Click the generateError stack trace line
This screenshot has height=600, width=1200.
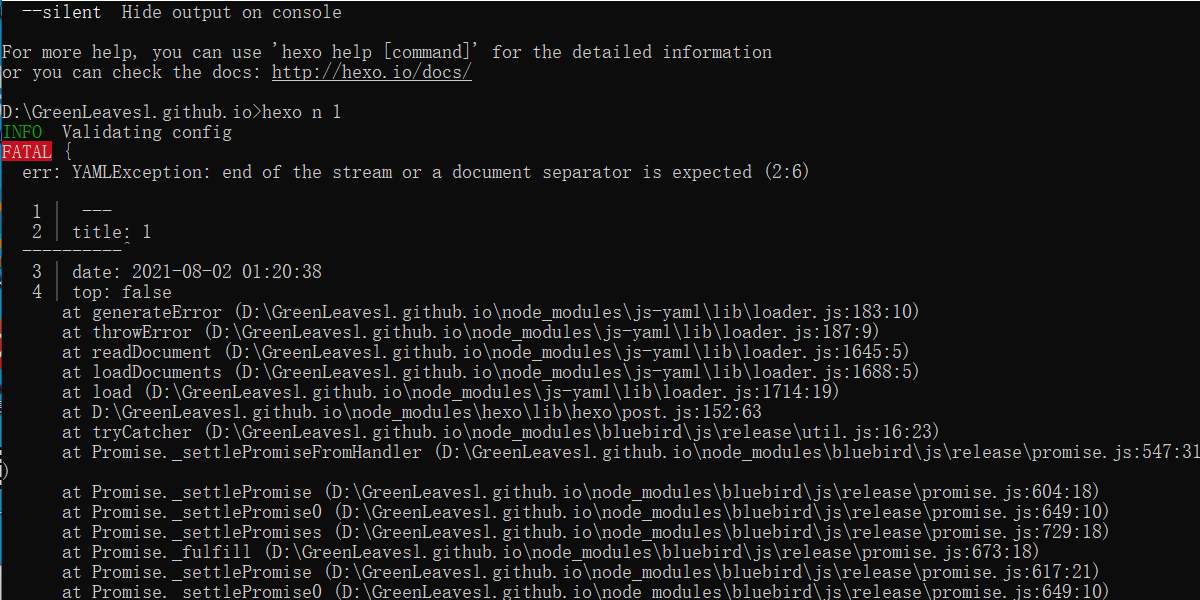click(x=490, y=312)
